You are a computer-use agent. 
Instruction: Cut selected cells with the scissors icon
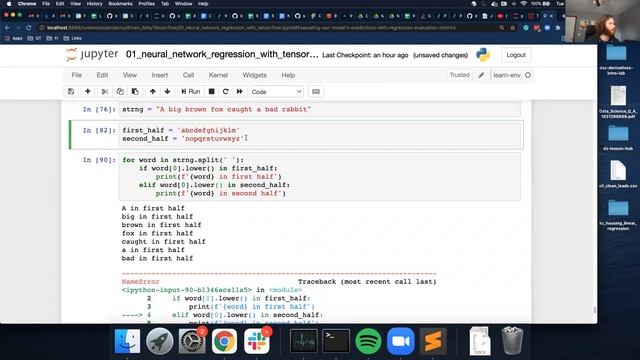(x=104, y=91)
